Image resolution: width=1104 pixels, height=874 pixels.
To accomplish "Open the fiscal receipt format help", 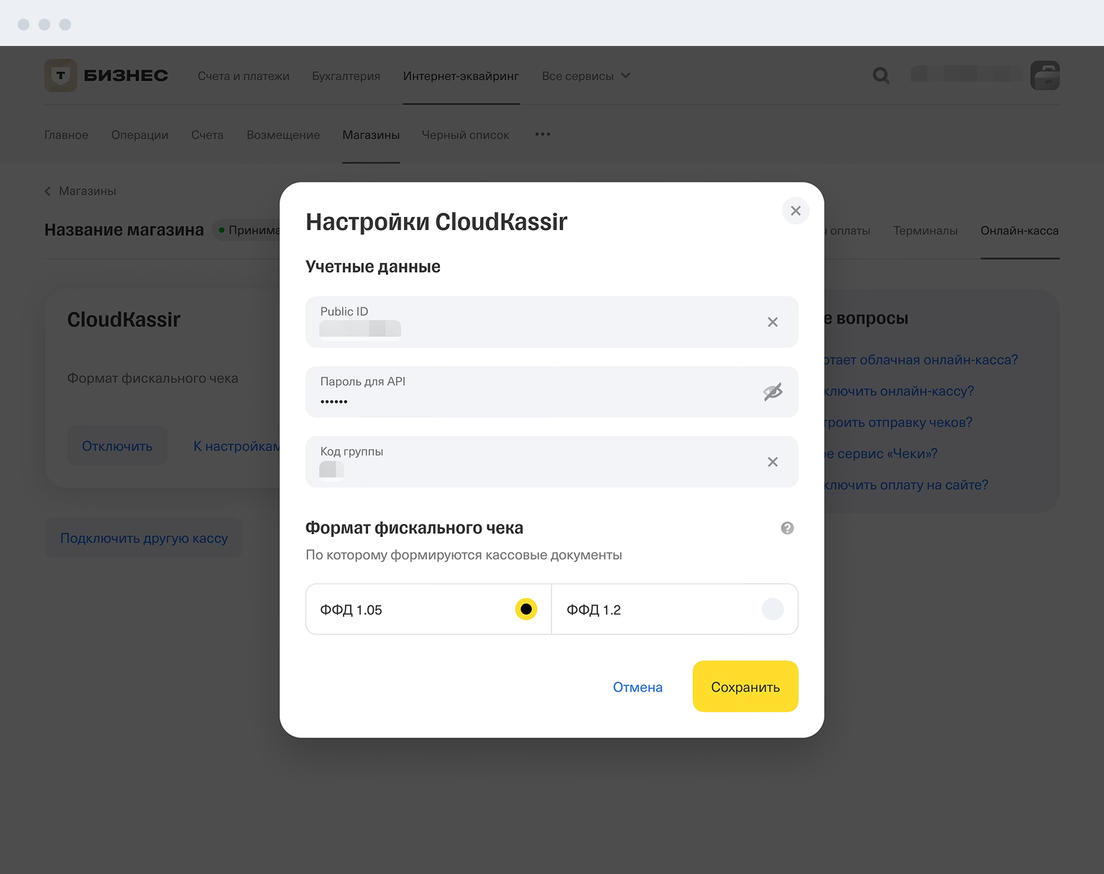I will (787, 528).
